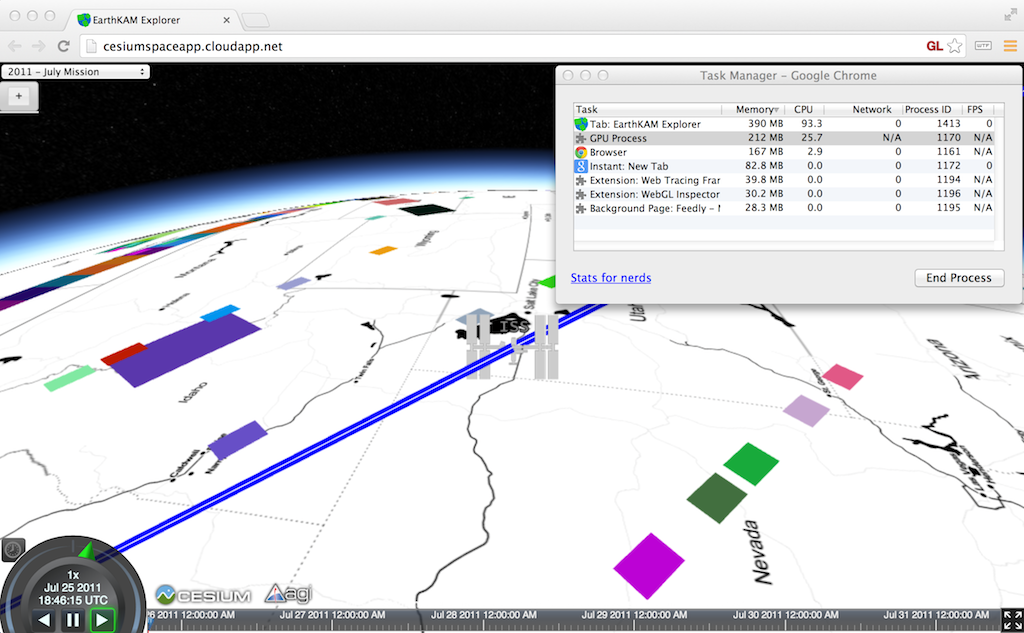Click the Chrome icon beside the Browser task
Image resolution: width=1024 pixels, height=633 pixels.
coord(581,152)
